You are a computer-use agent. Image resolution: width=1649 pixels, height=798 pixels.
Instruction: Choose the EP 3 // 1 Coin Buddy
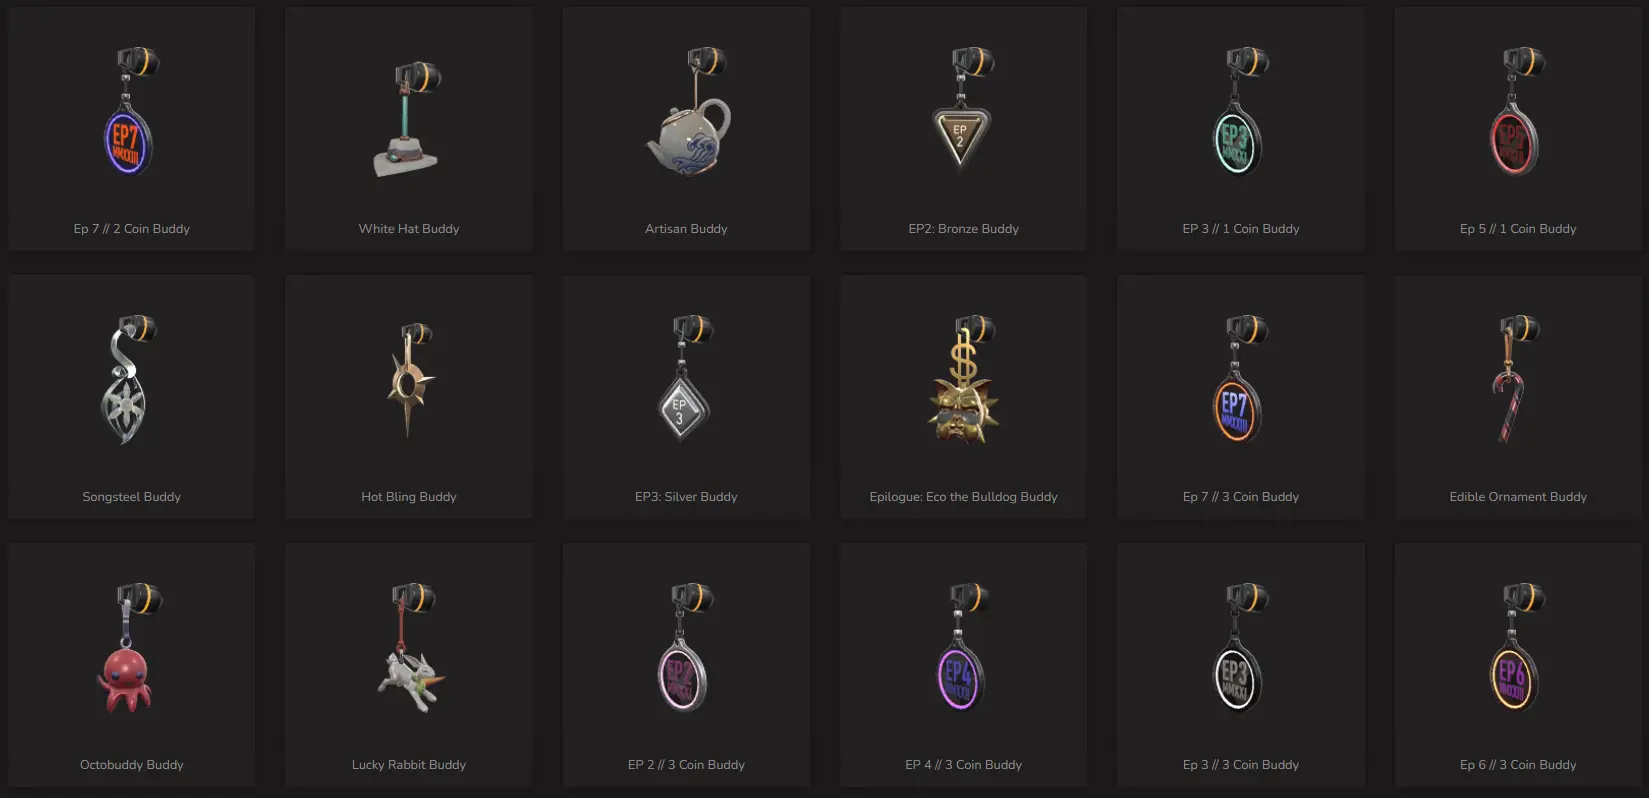pos(1241,128)
